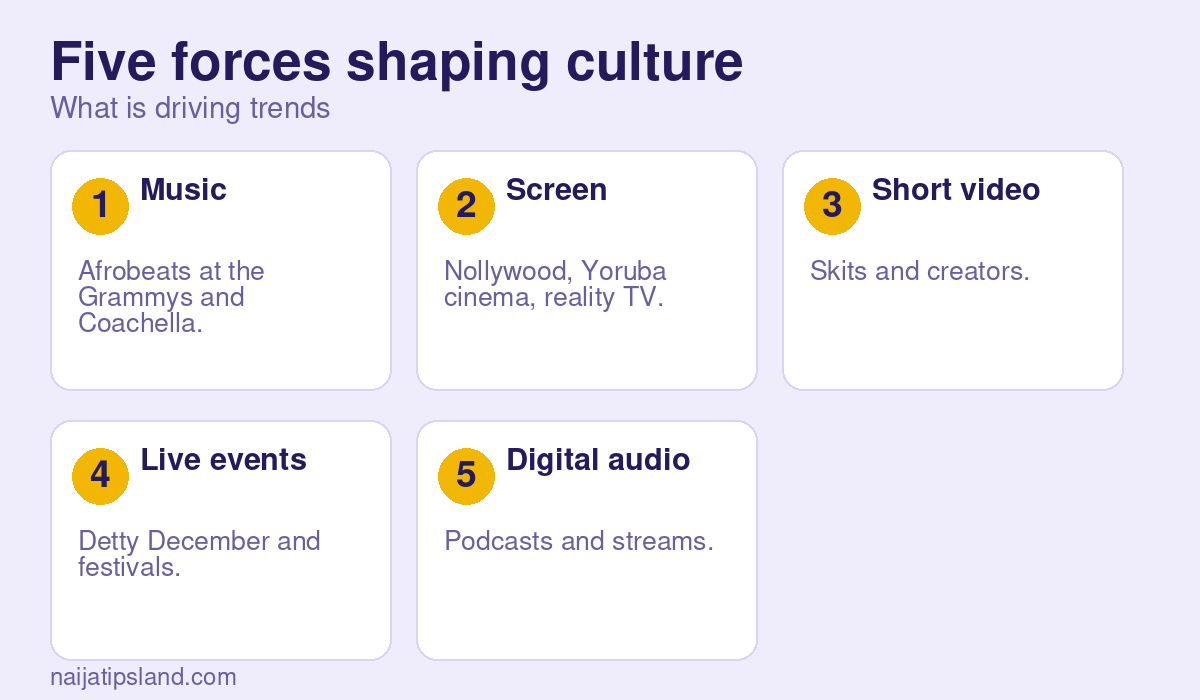Select the 'Music' card heading
This screenshot has height=700, width=1200.
[183, 189]
